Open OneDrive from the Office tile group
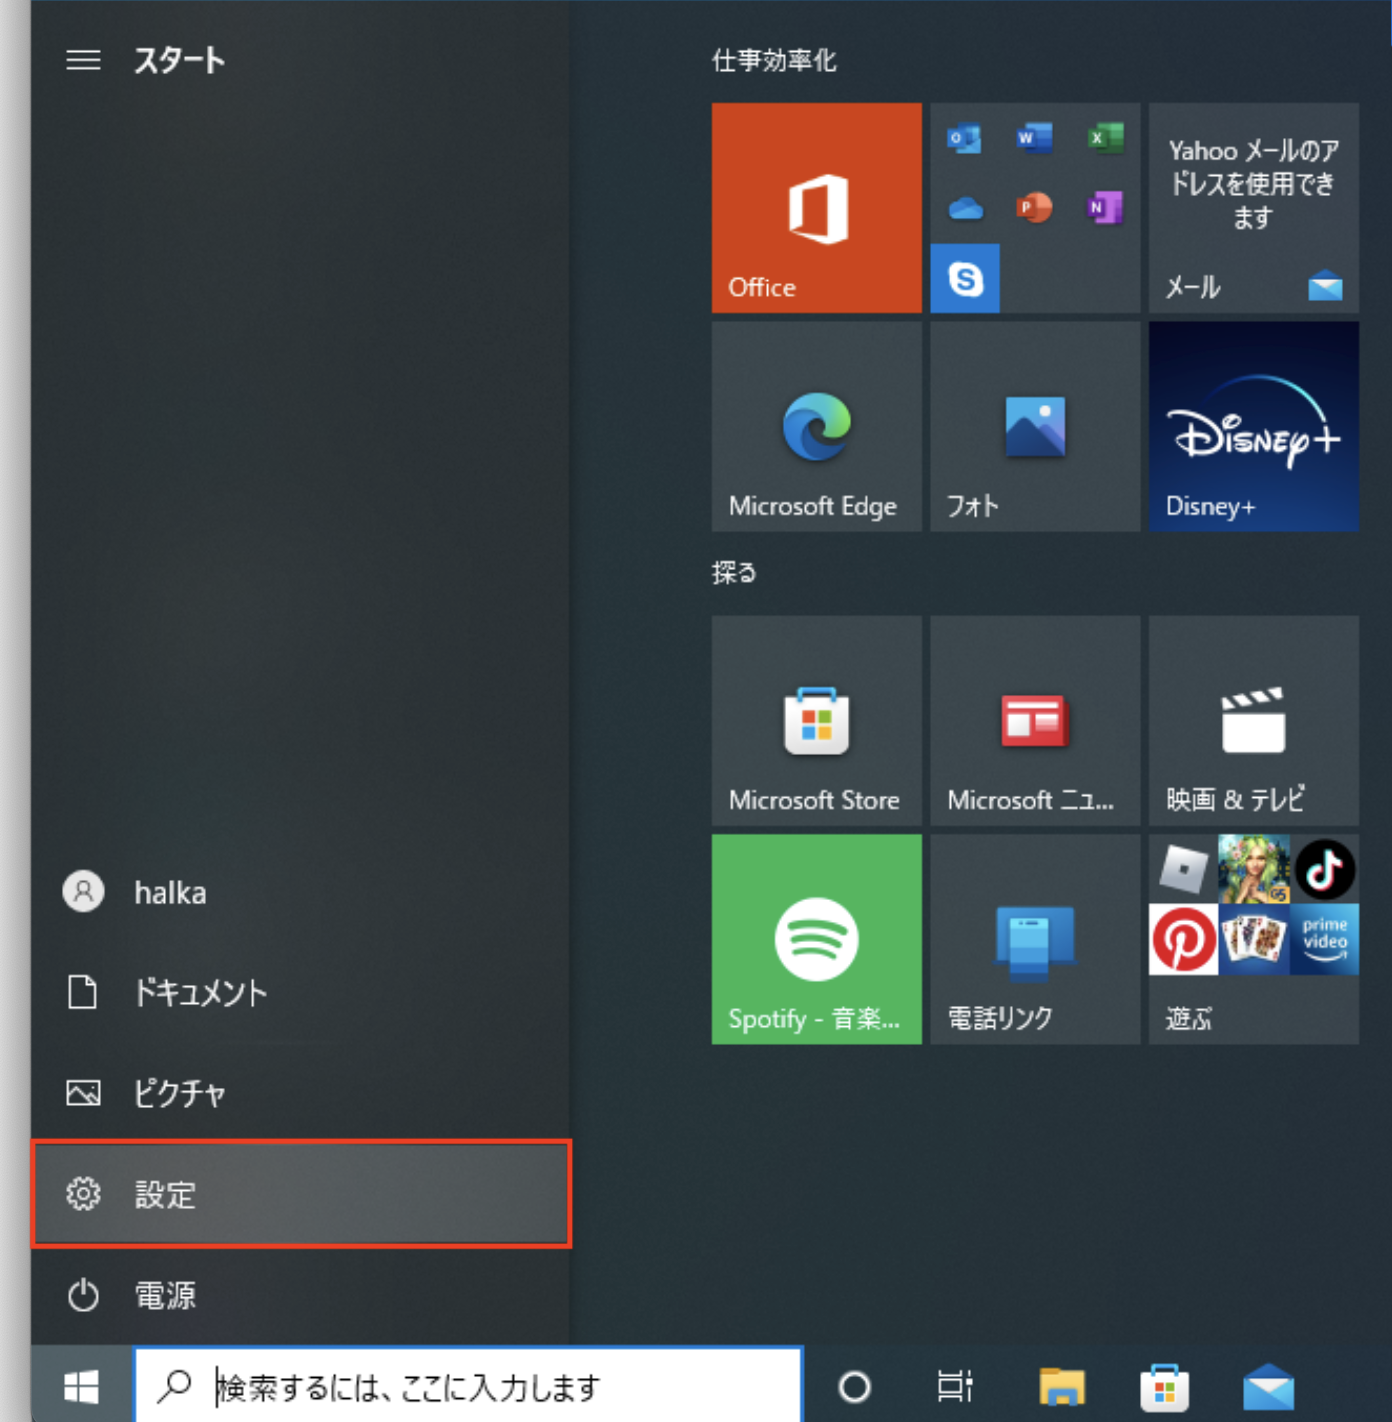 click(x=963, y=209)
